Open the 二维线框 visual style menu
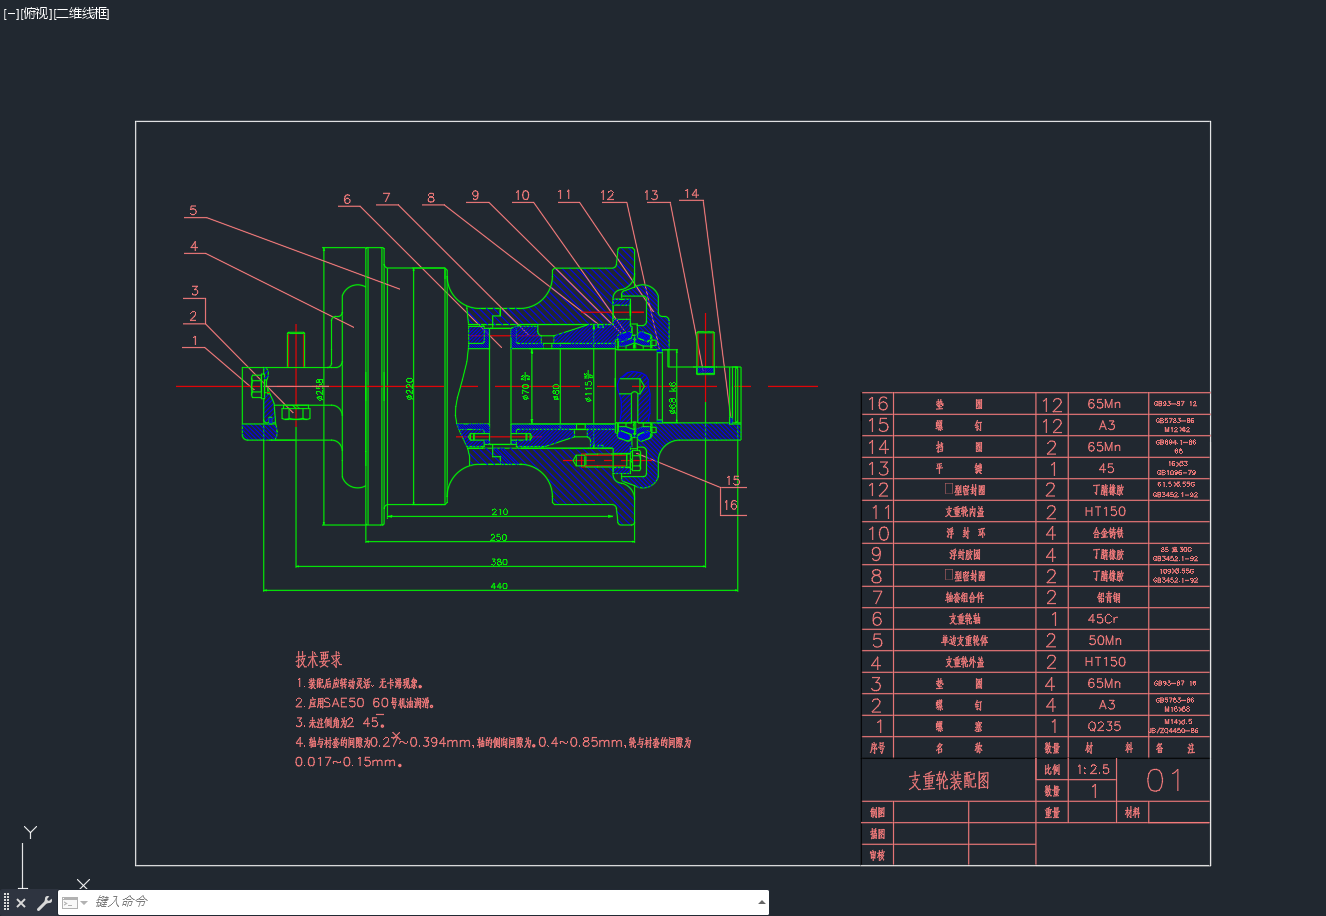 (81, 13)
